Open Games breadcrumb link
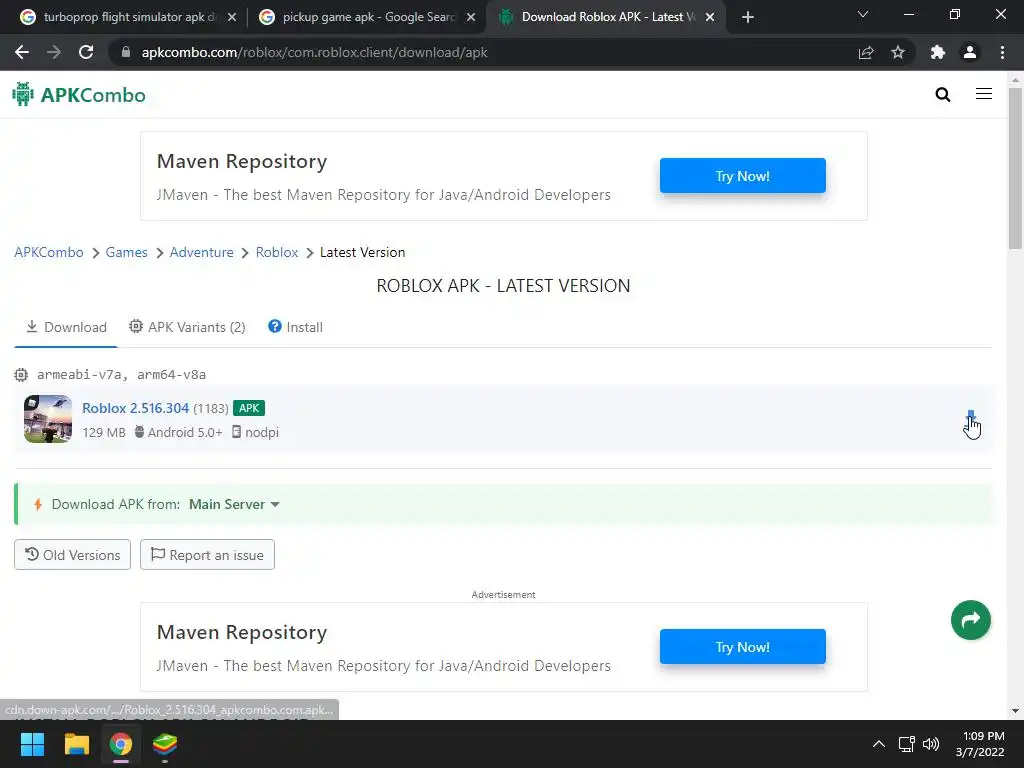 (x=127, y=252)
